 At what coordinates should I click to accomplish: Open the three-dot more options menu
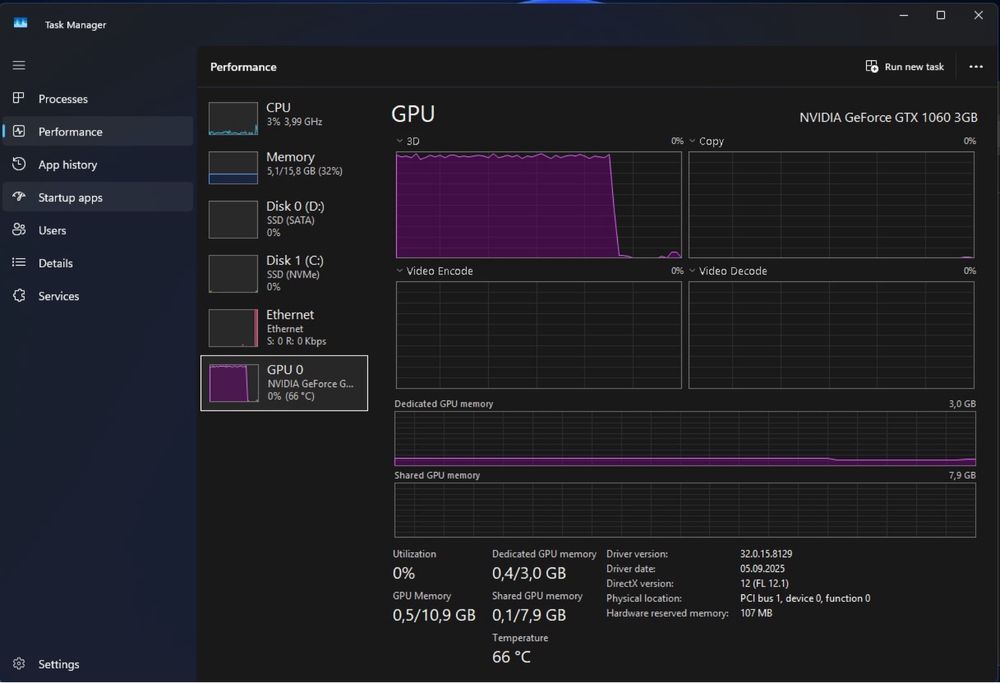[x=976, y=66]
